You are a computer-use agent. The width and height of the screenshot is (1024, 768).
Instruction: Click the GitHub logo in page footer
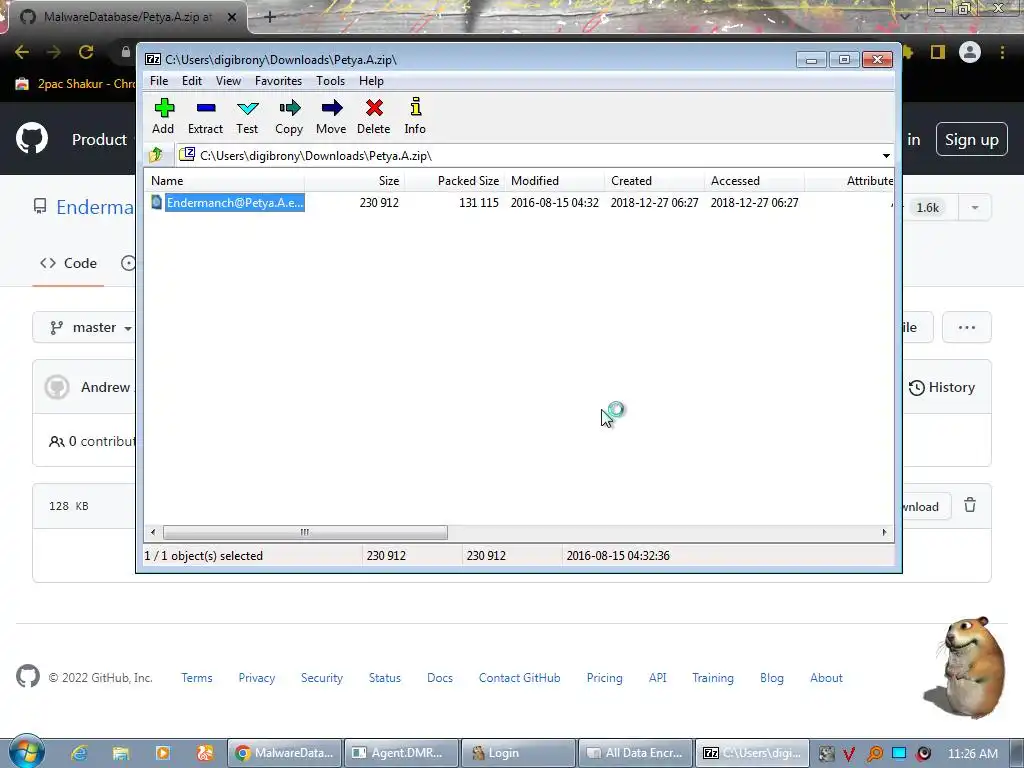[x=27, y=677]
